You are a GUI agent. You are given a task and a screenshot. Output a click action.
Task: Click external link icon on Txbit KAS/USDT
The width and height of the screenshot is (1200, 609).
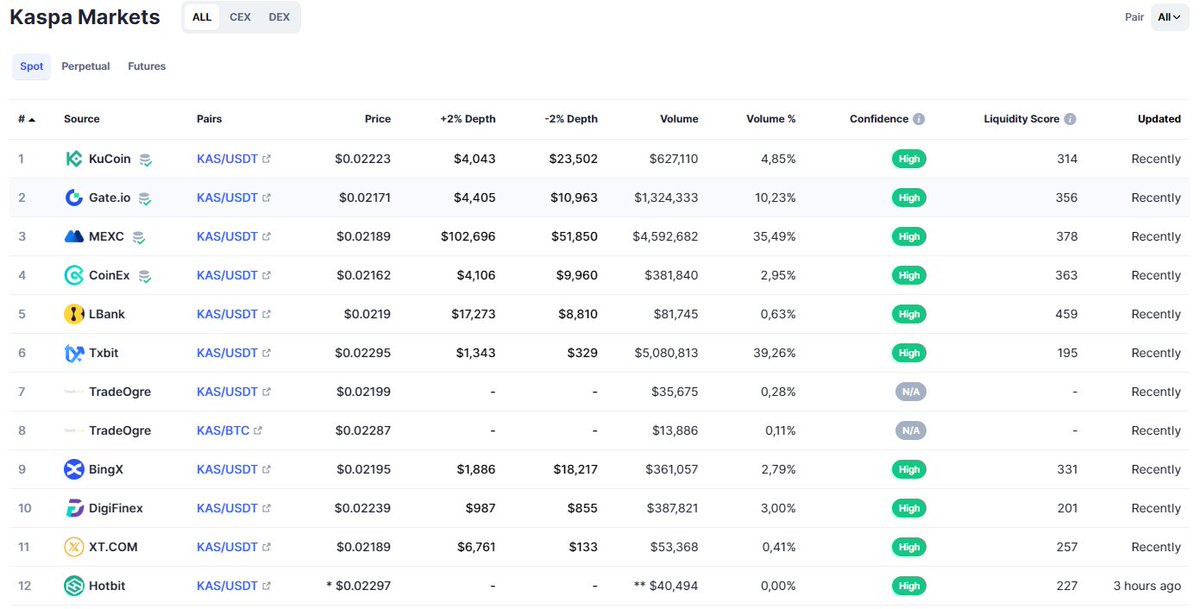(266, 353)
